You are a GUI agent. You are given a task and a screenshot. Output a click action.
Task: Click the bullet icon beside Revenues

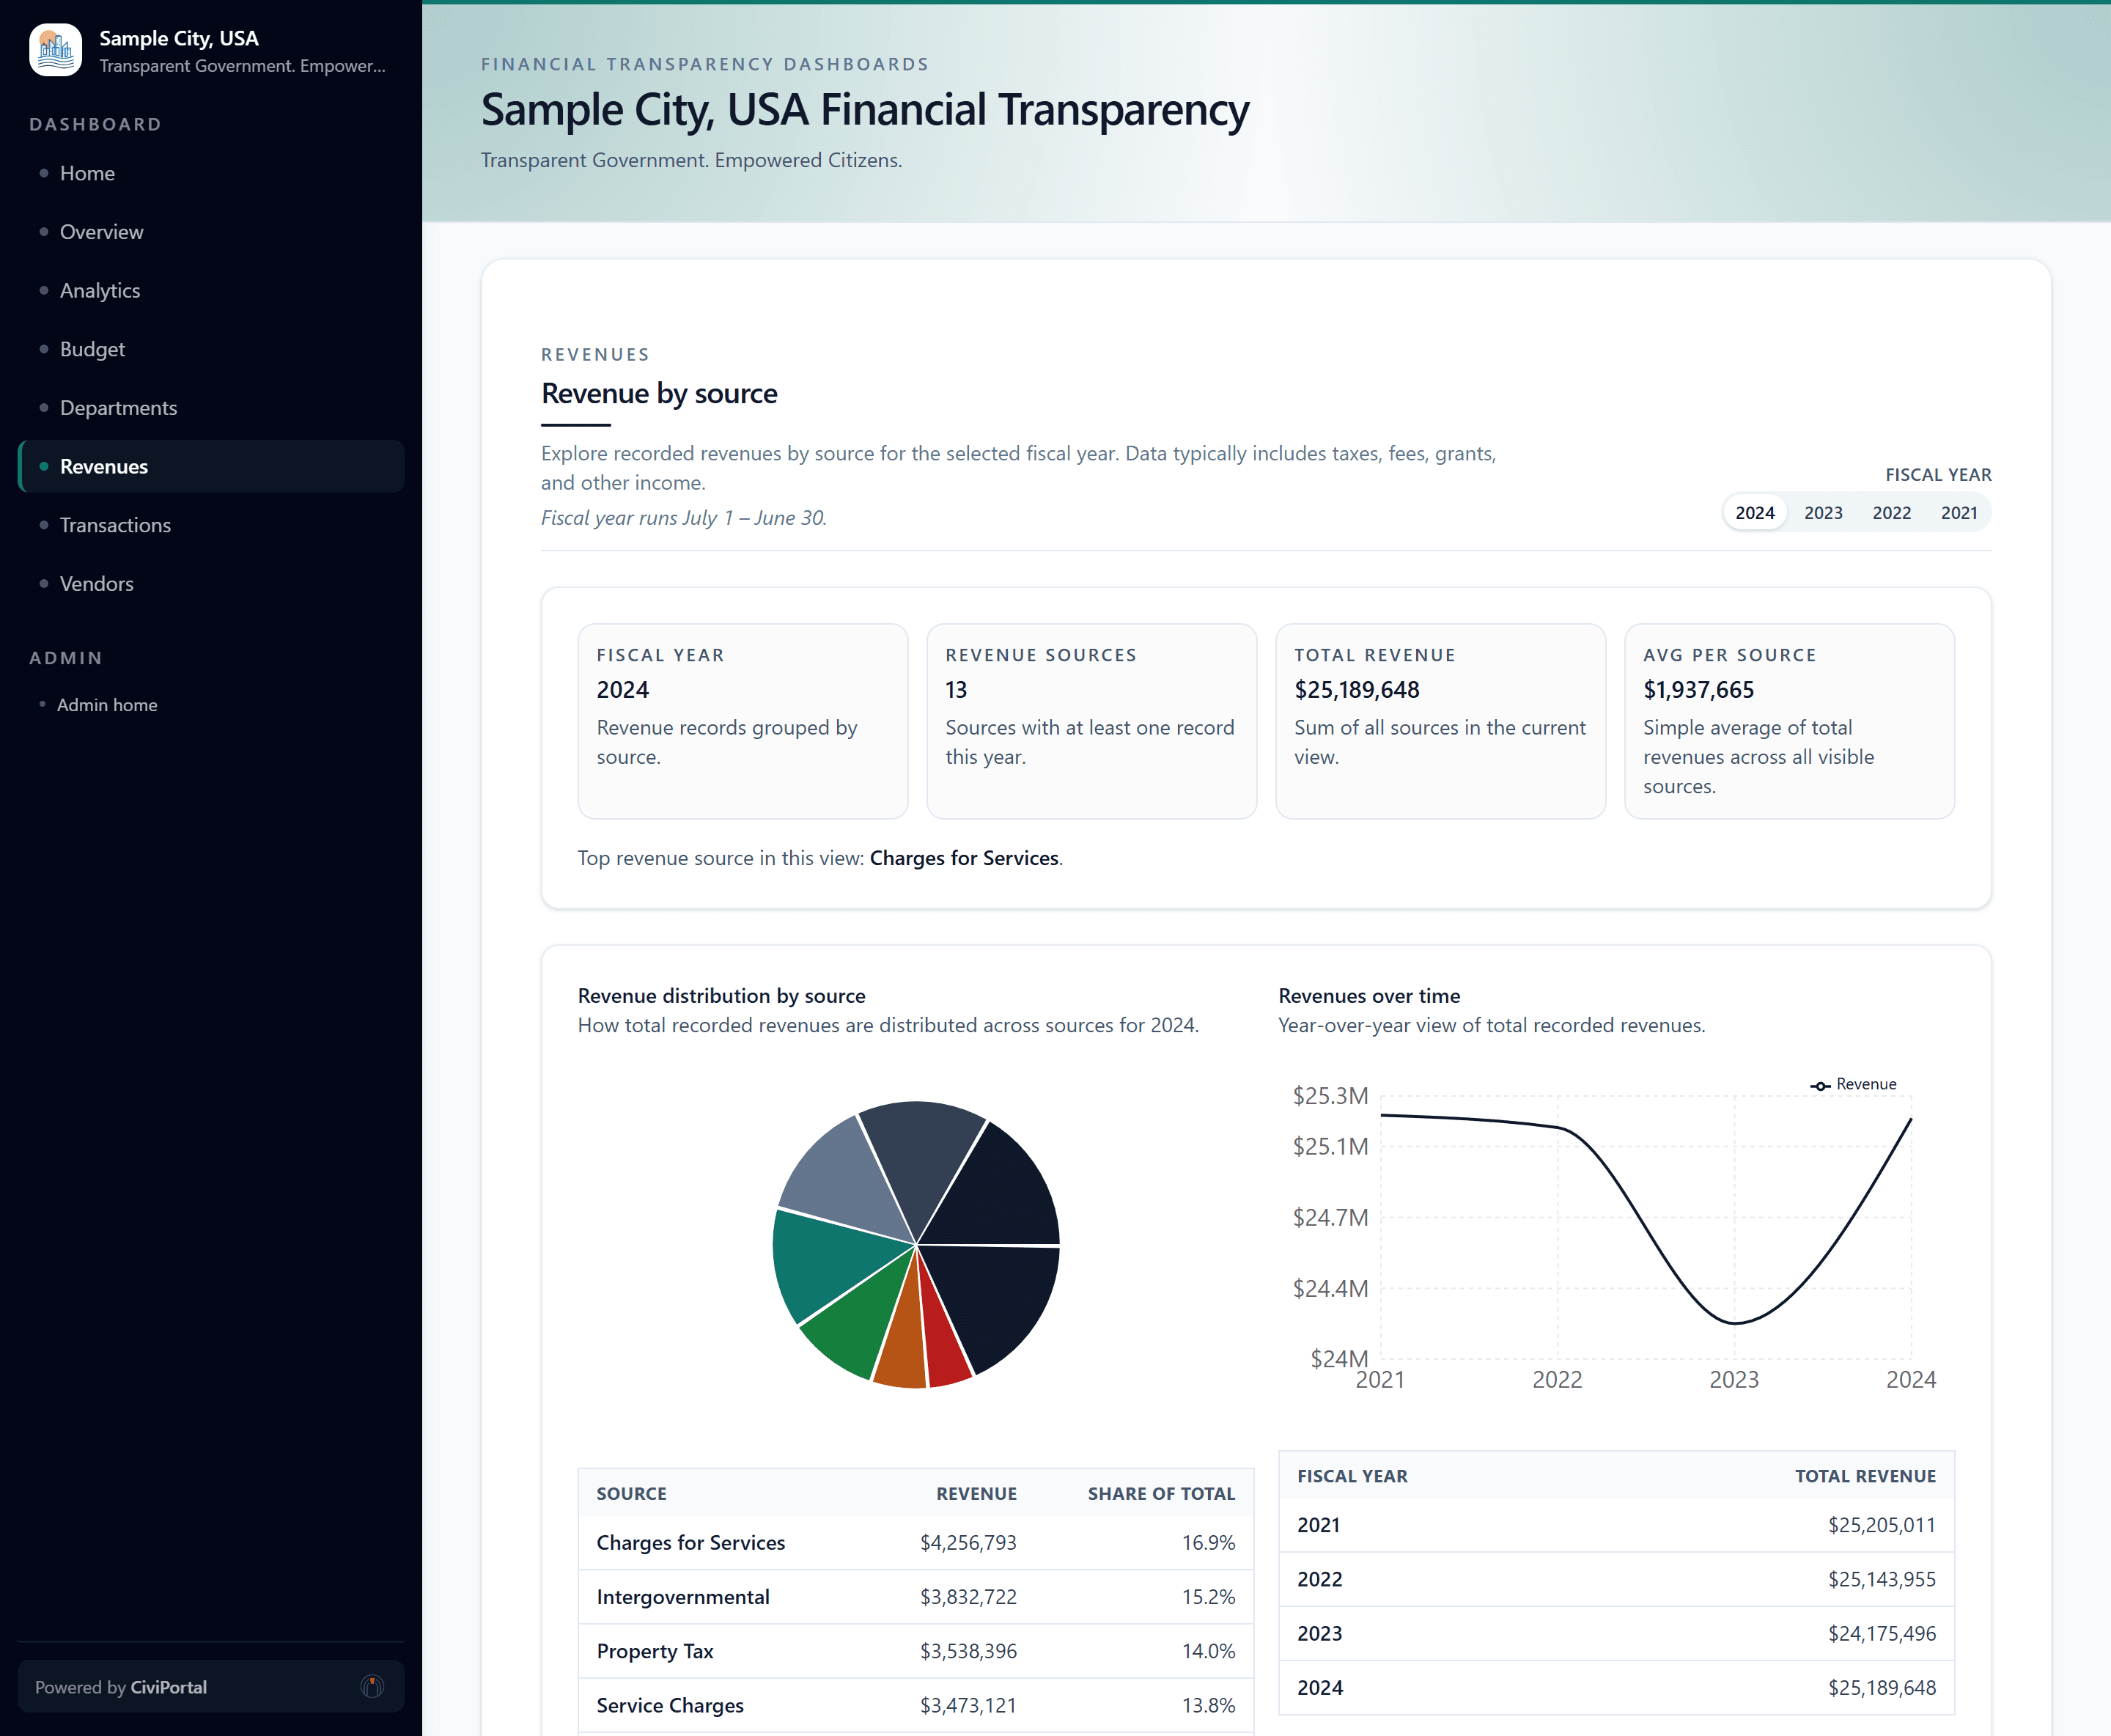[43, 466]
